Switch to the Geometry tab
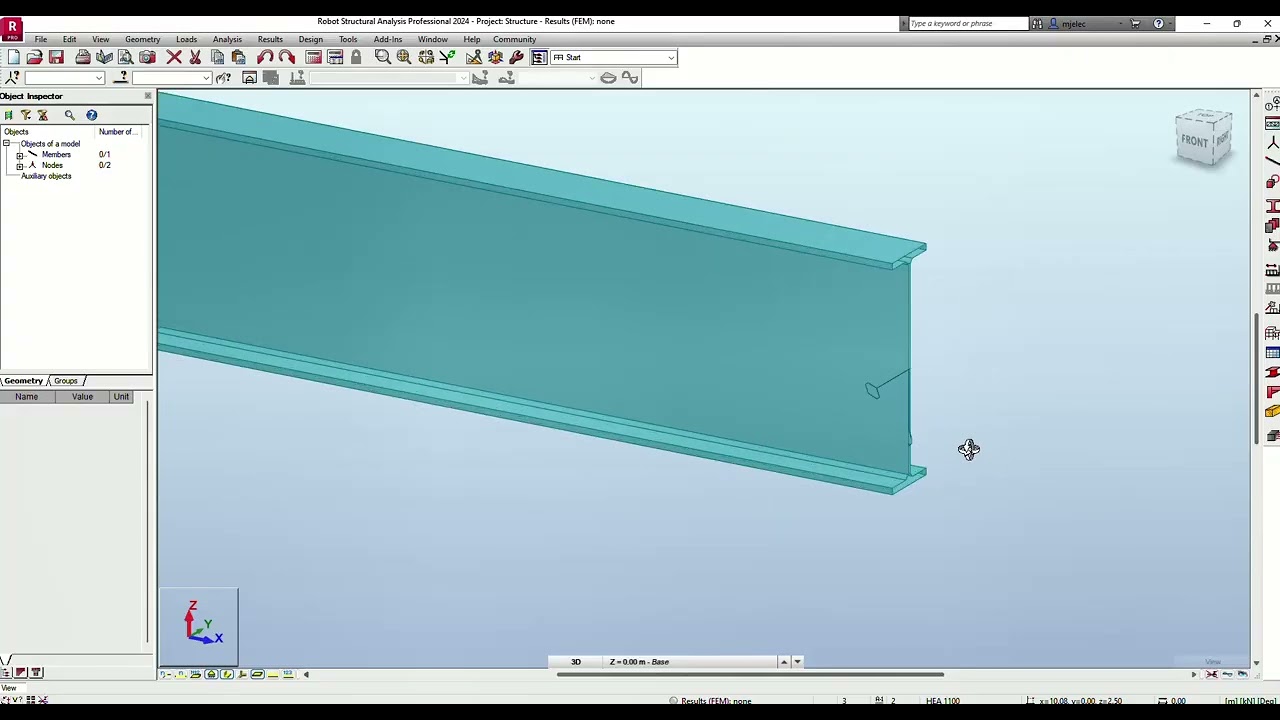 coord(23,381)
